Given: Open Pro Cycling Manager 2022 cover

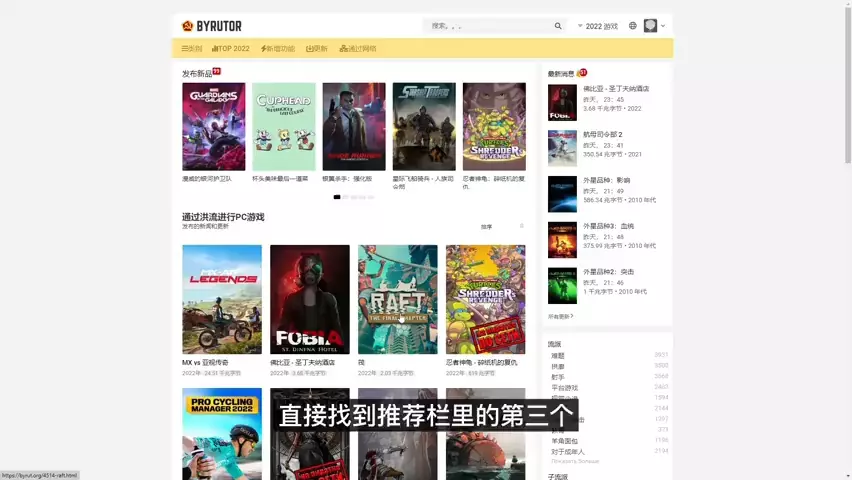Looking at the screenshot, I should point(222,434).
